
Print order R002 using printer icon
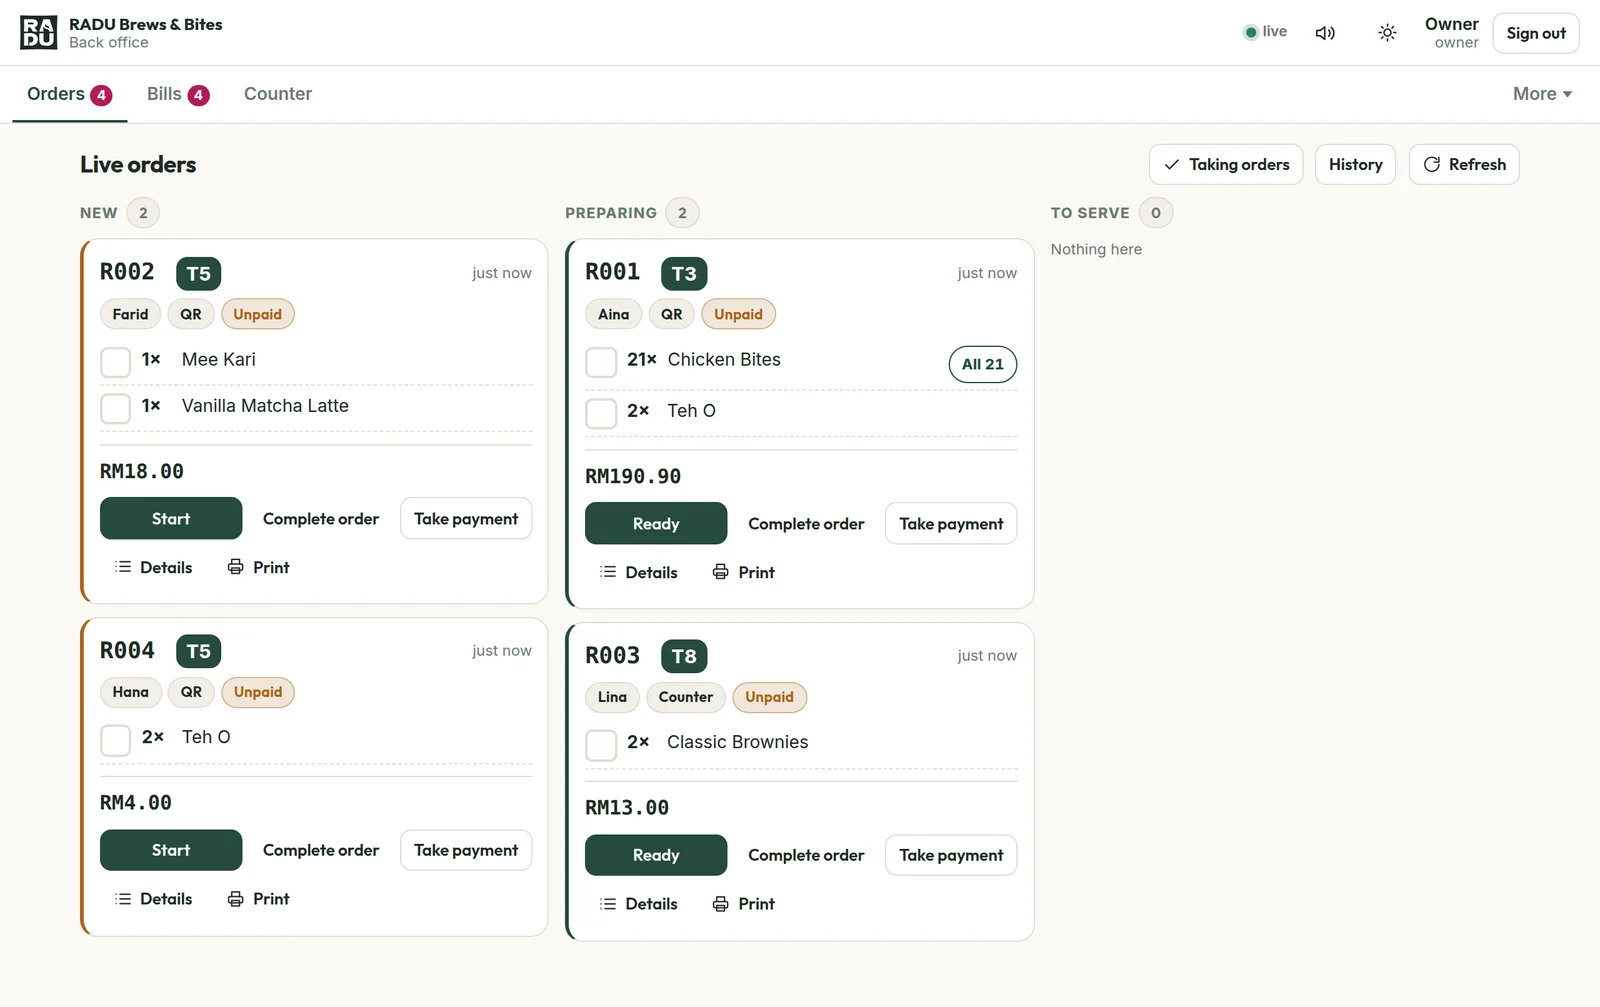(x=236, y=567)
